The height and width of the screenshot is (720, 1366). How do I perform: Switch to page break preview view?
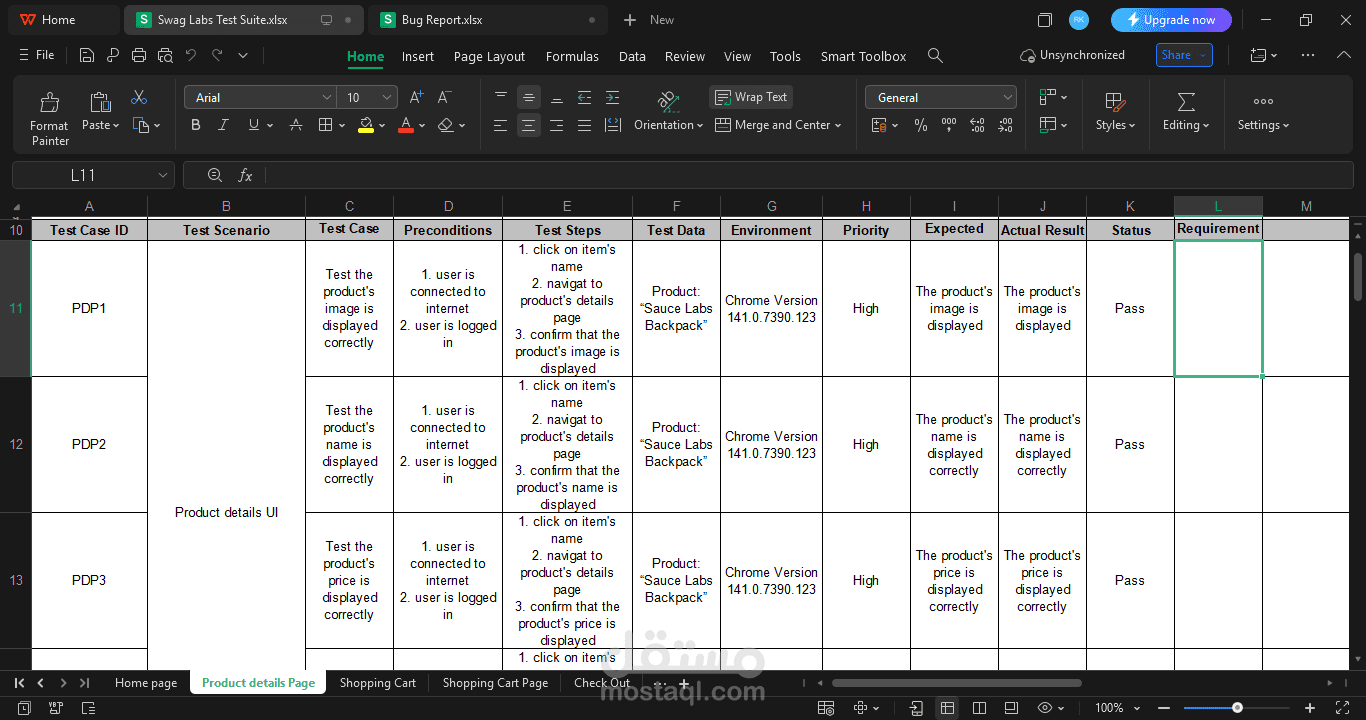[x=981, y=708]
